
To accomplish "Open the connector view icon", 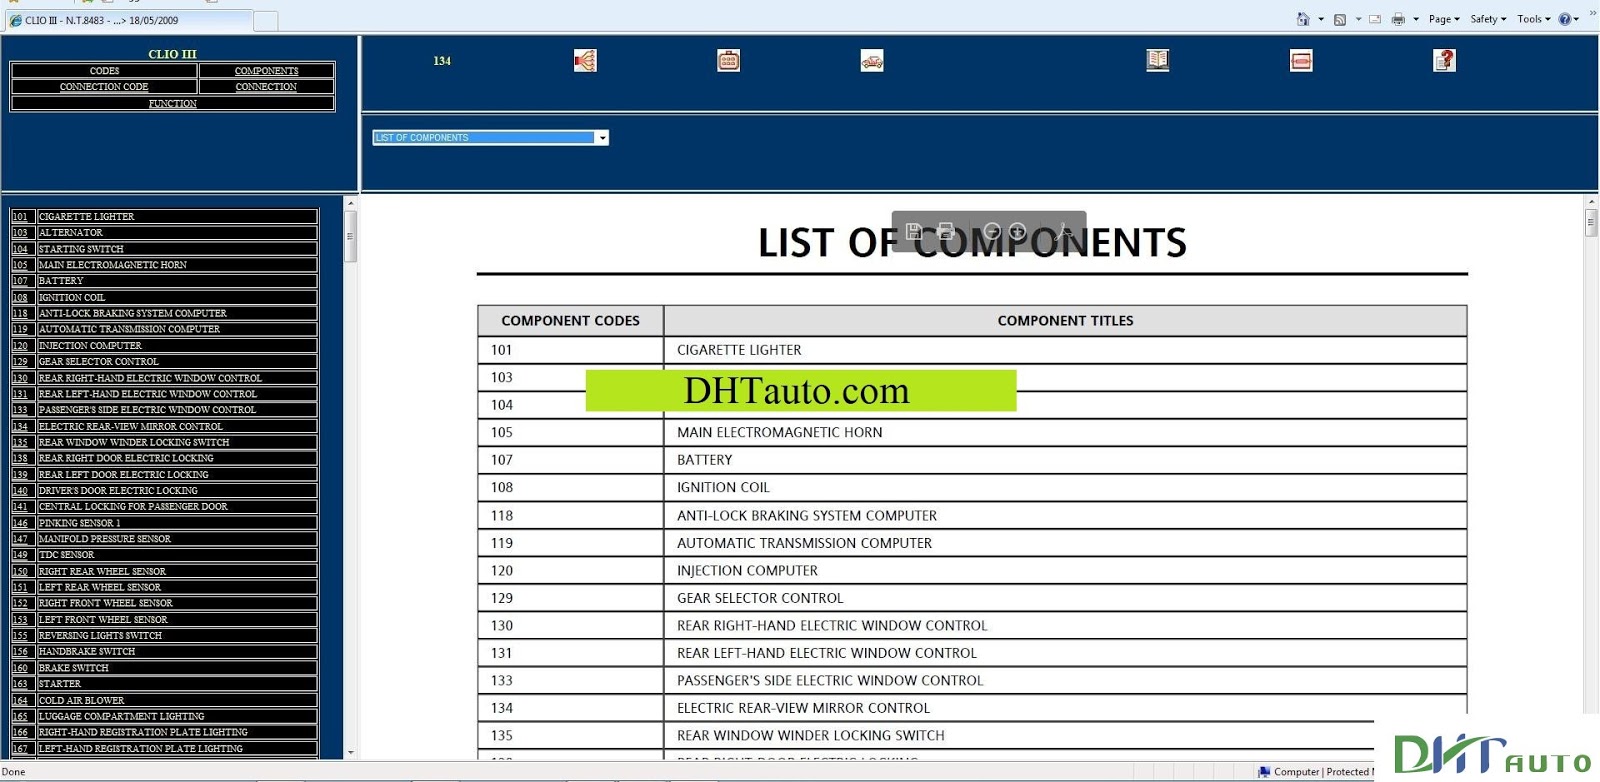I will pos(728,61).
